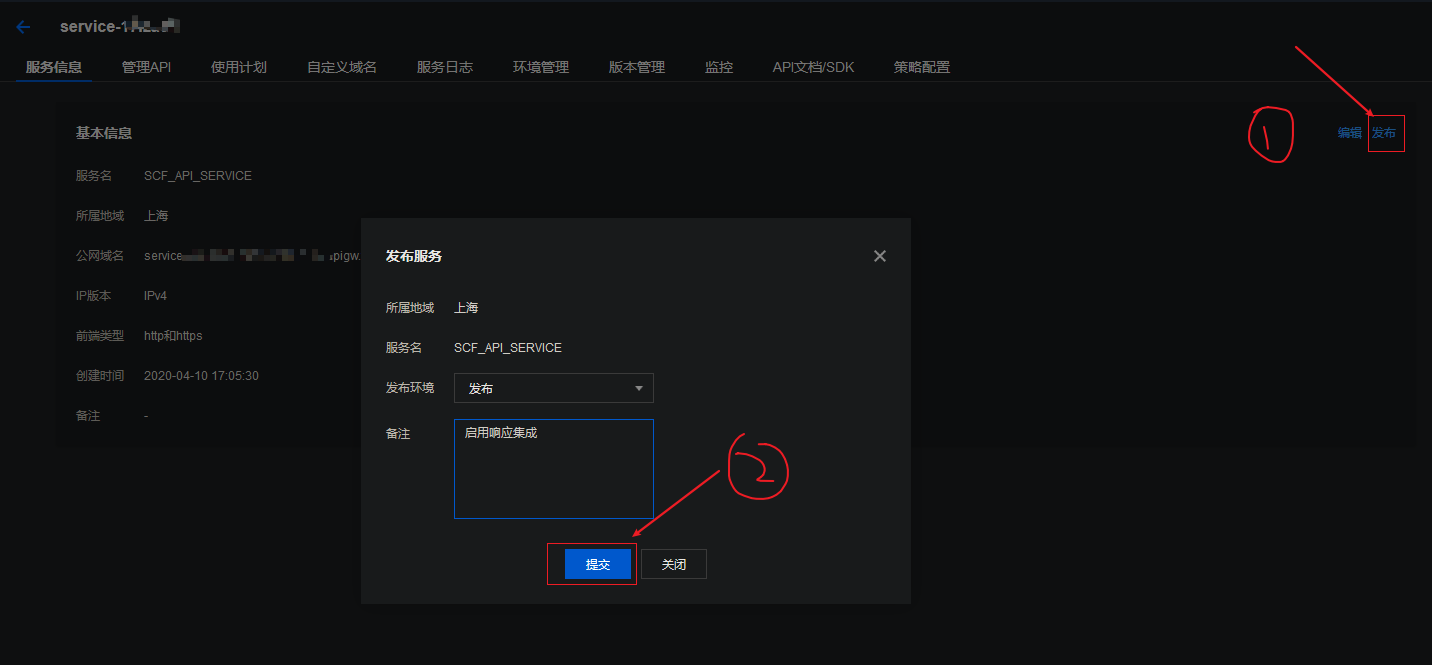
Task: Click the IPv4 value
Action: click(156, 296)
